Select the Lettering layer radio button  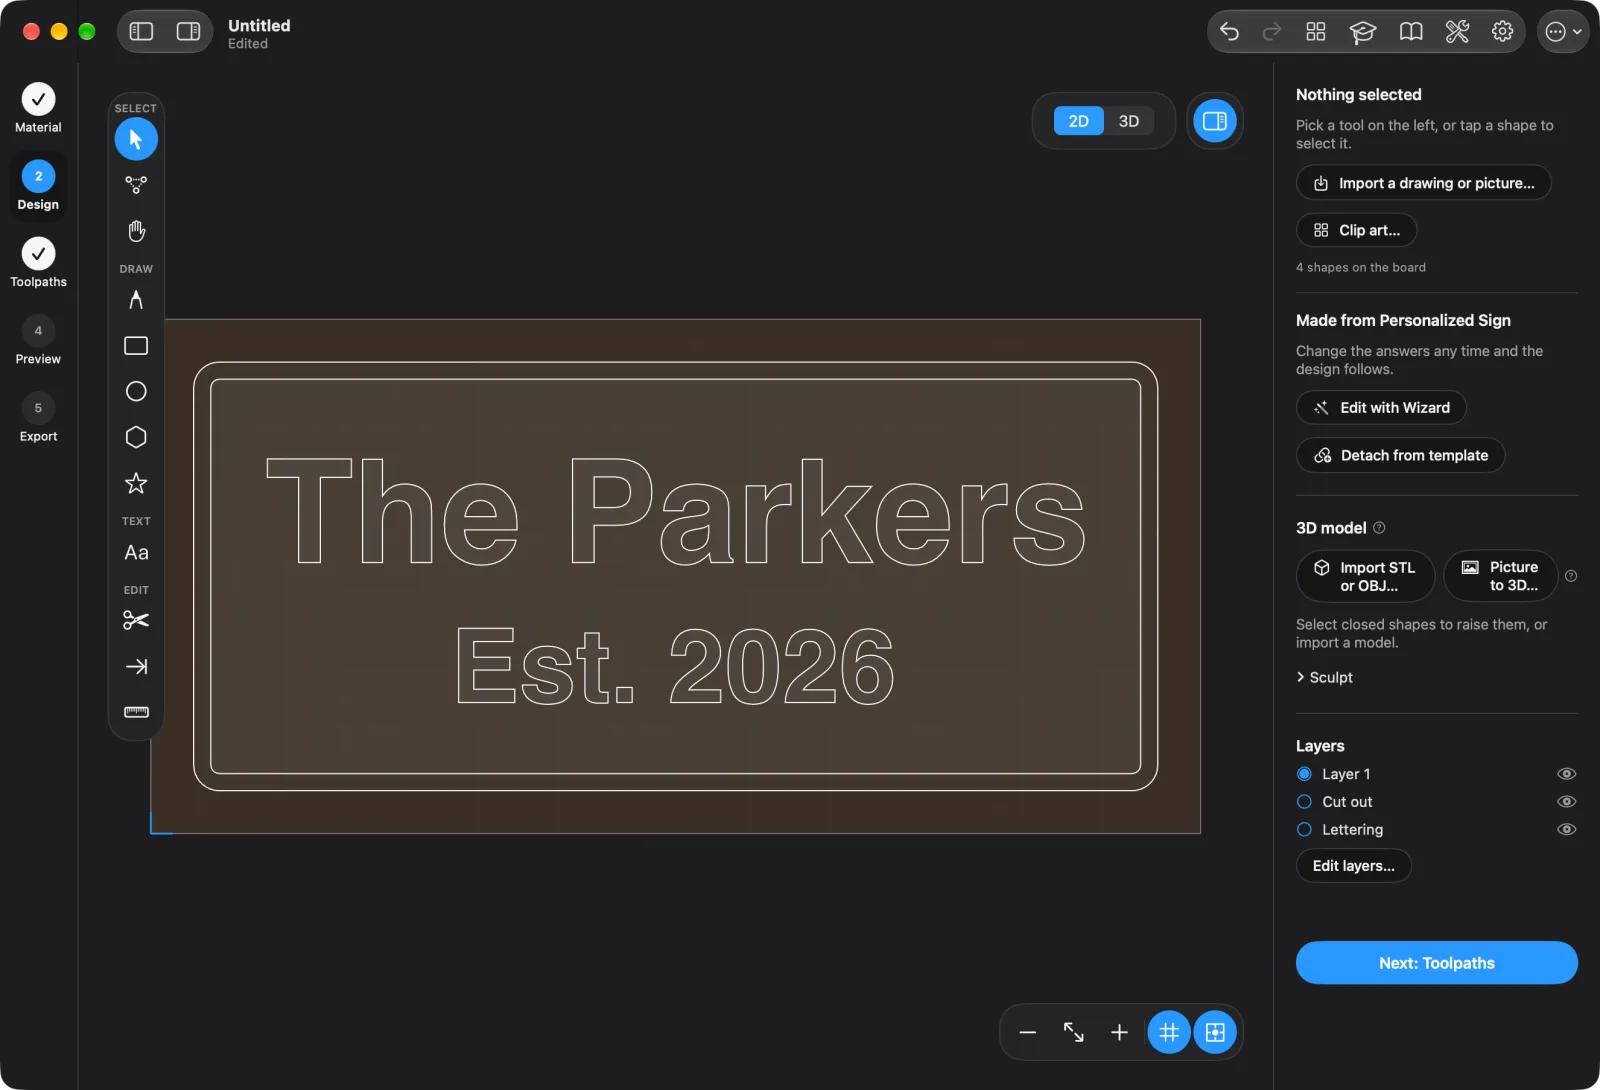pos(1304,830)
